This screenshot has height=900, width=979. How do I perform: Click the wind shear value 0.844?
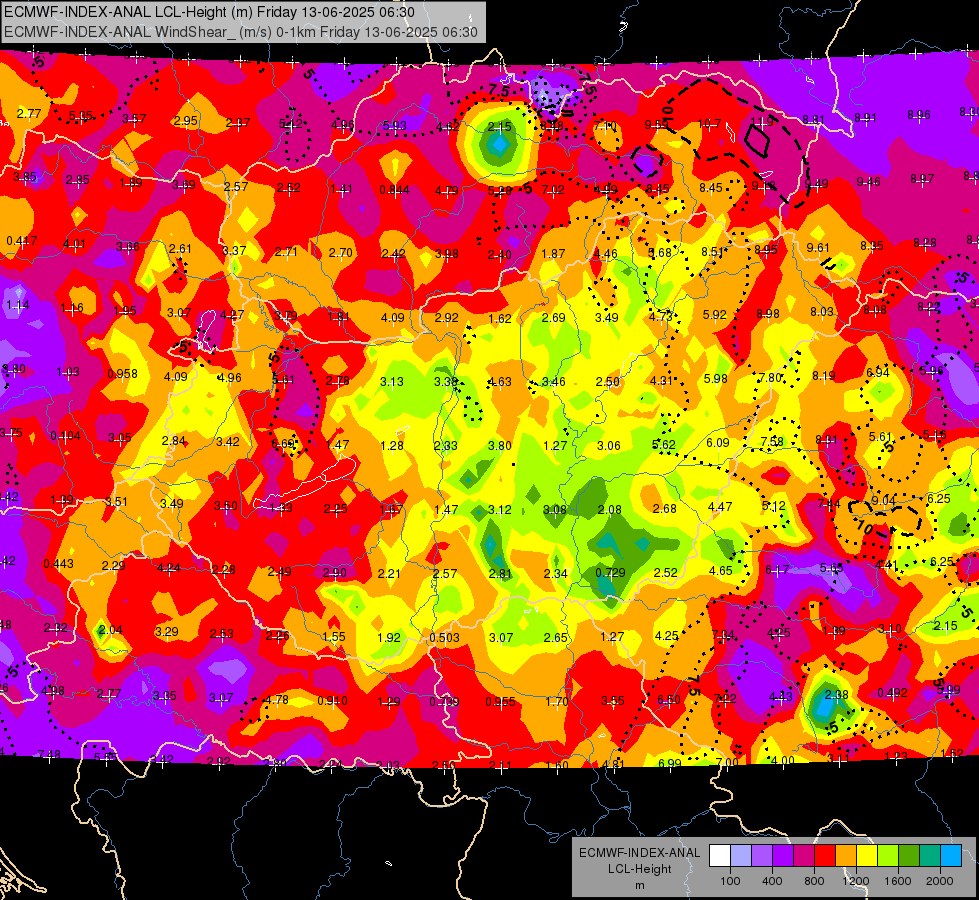click(395, 190)
